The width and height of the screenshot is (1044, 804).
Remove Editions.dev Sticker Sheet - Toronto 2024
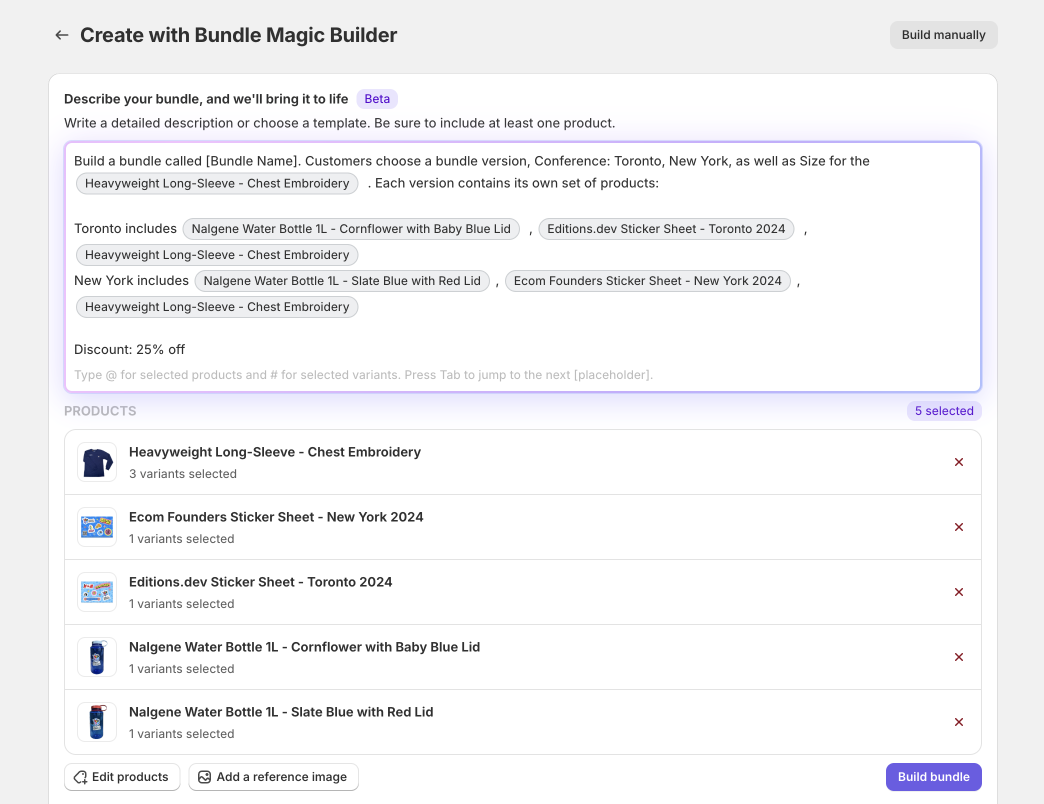tap(959, 592)
